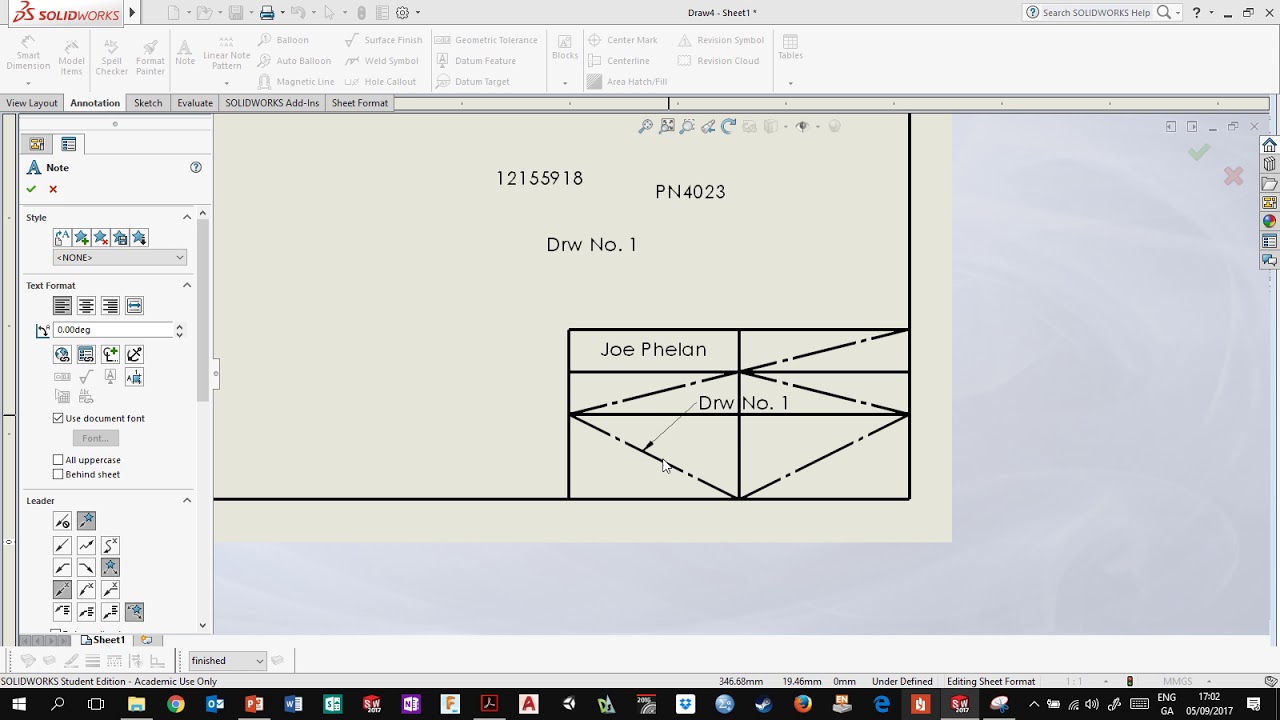Image resolution: width=1280 pixels, height=720 pixels.
Task: Click the Print icon in top toolbar
Action: click(x=267, y=13)
